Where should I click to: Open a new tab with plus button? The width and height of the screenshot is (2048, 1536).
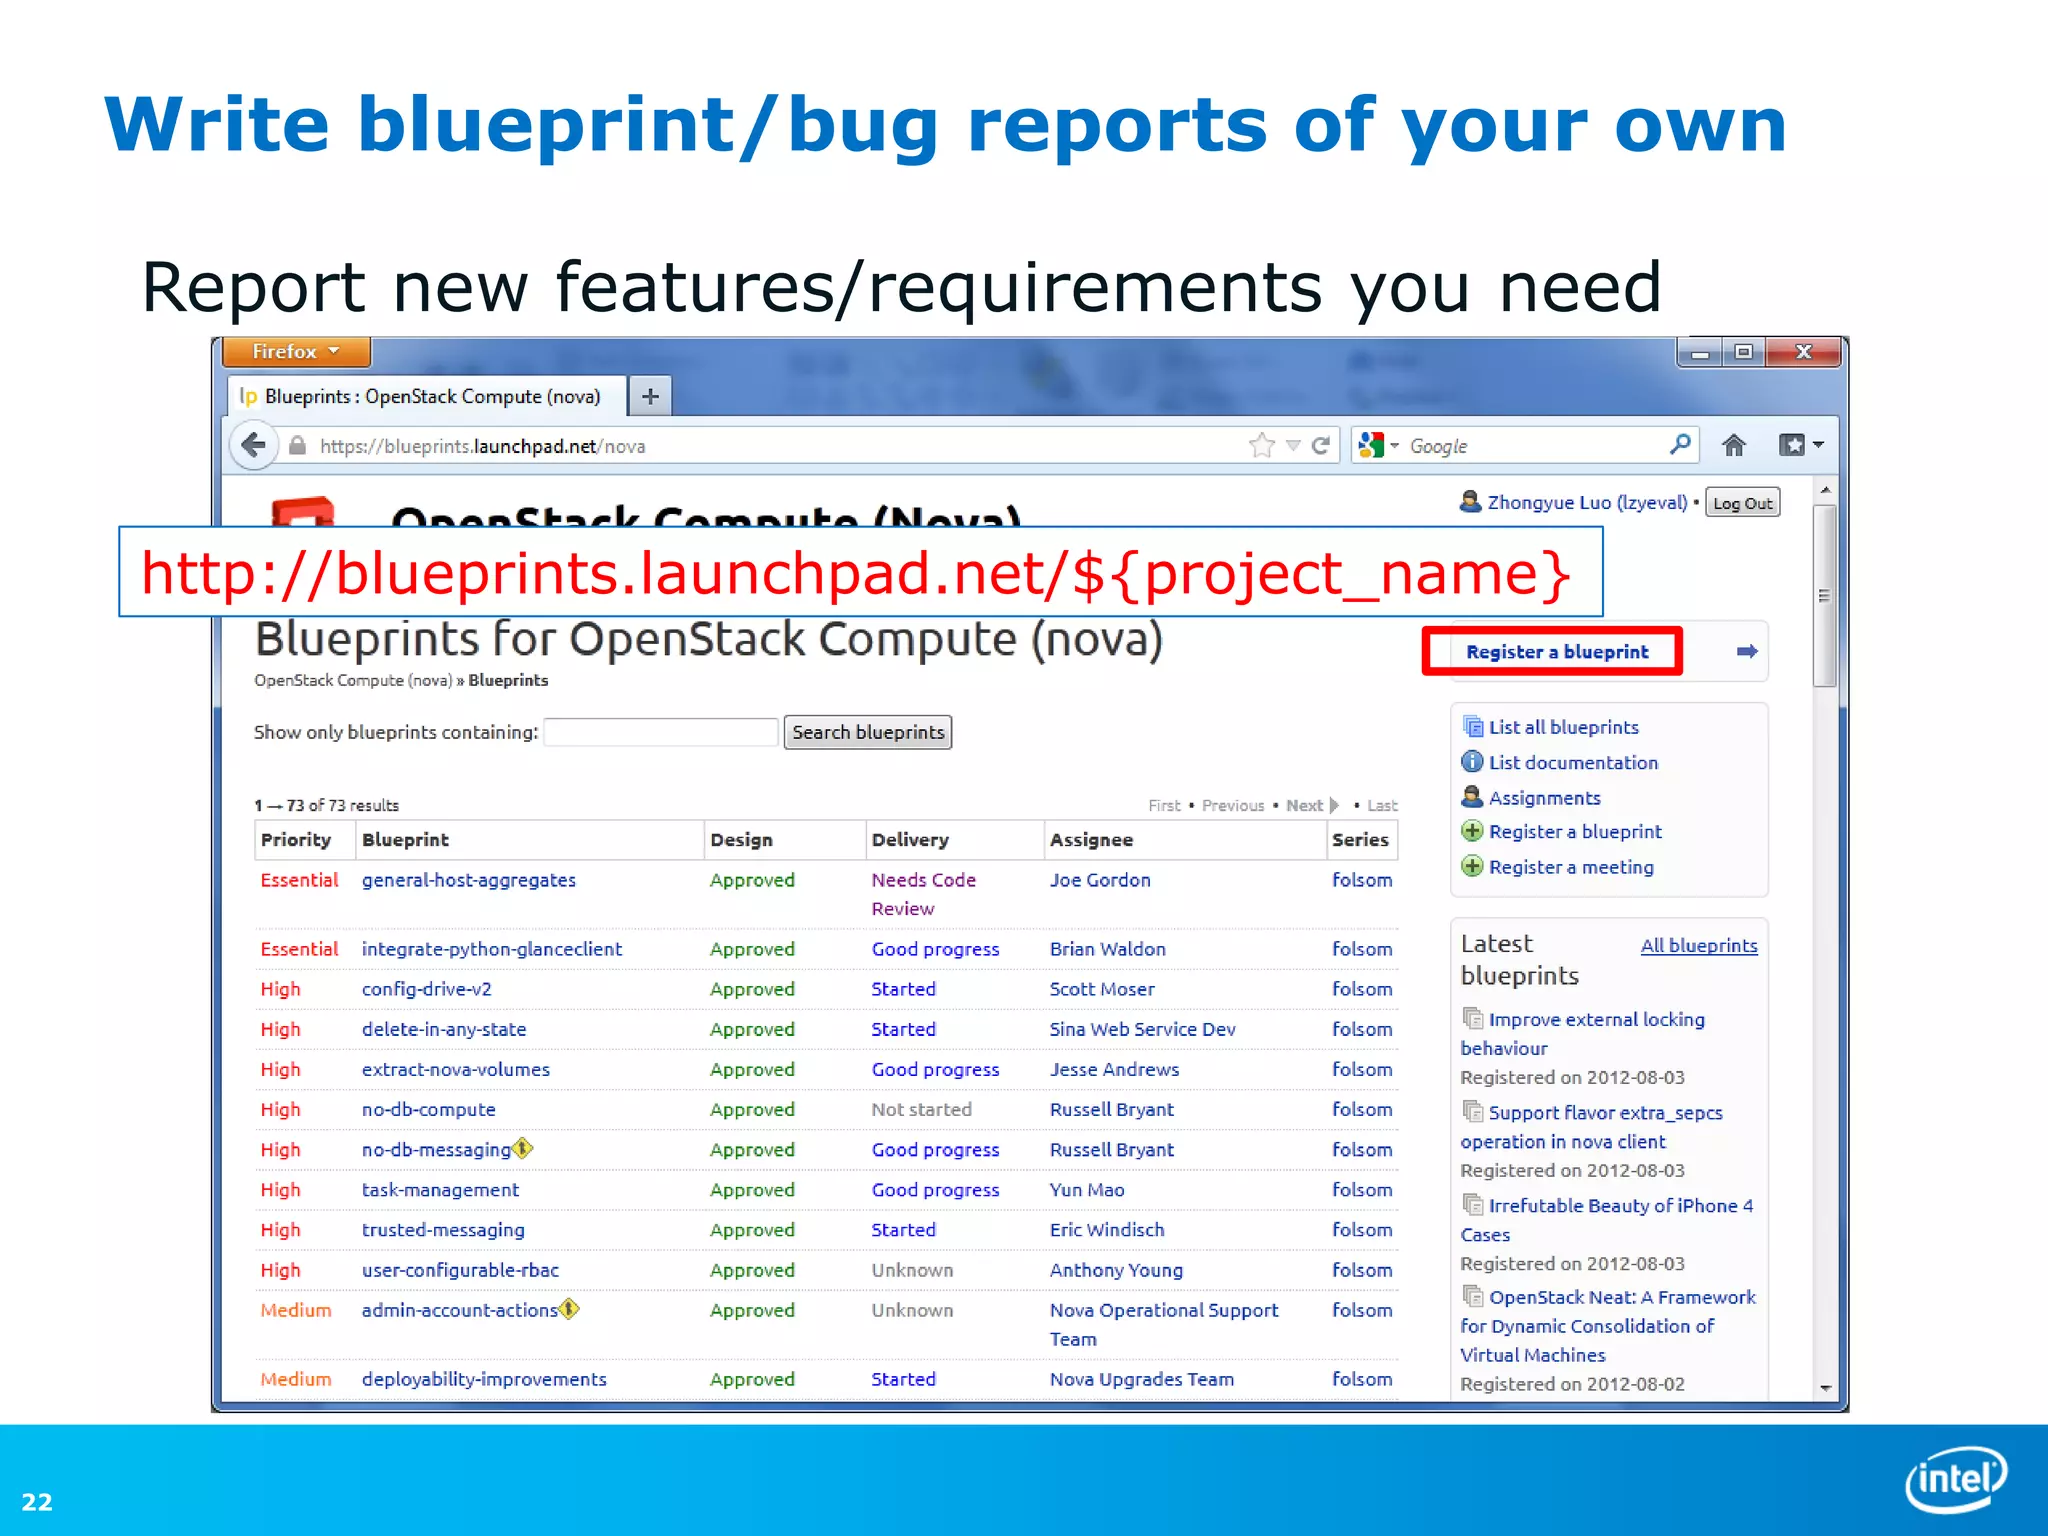650,396
